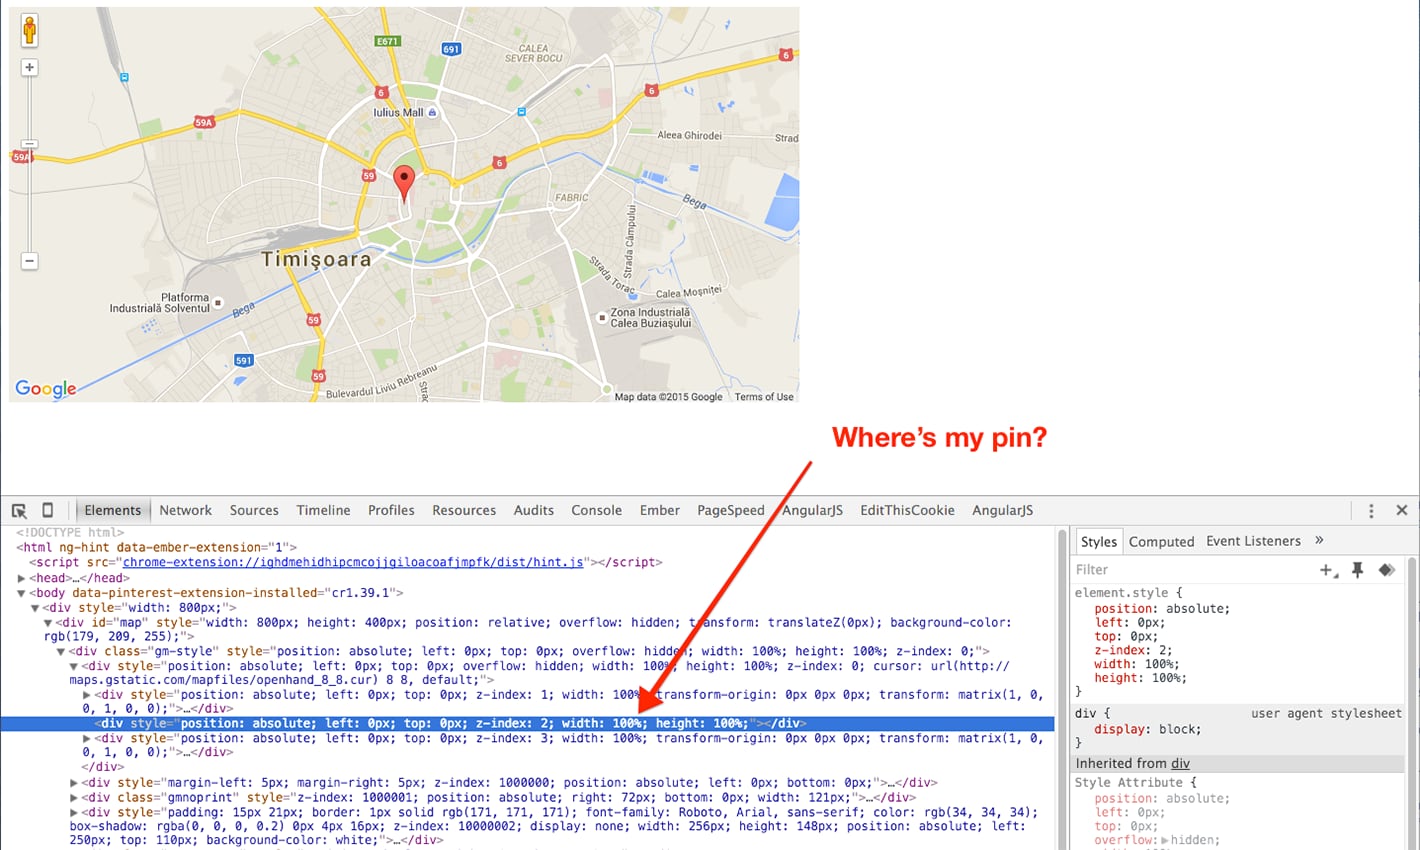Click the map zoom slider handle

[30, 144]
